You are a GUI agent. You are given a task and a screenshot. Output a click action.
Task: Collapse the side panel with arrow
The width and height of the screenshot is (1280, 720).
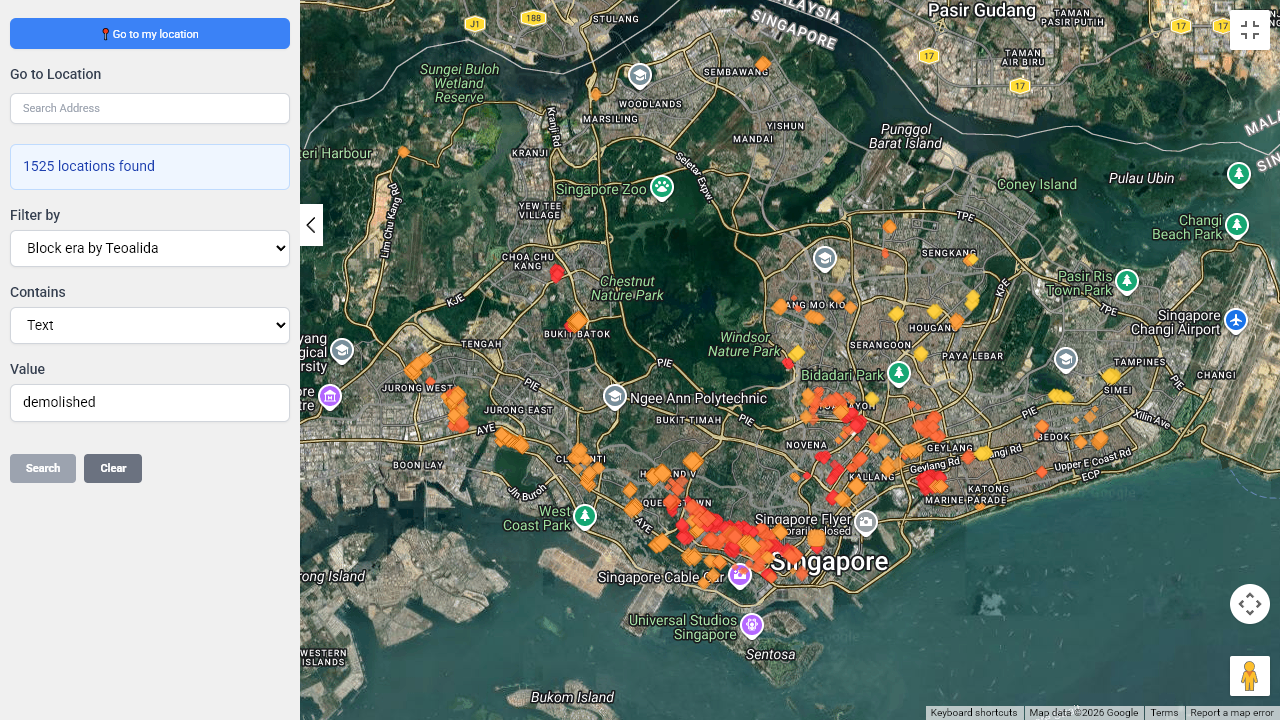coord(311,225)
